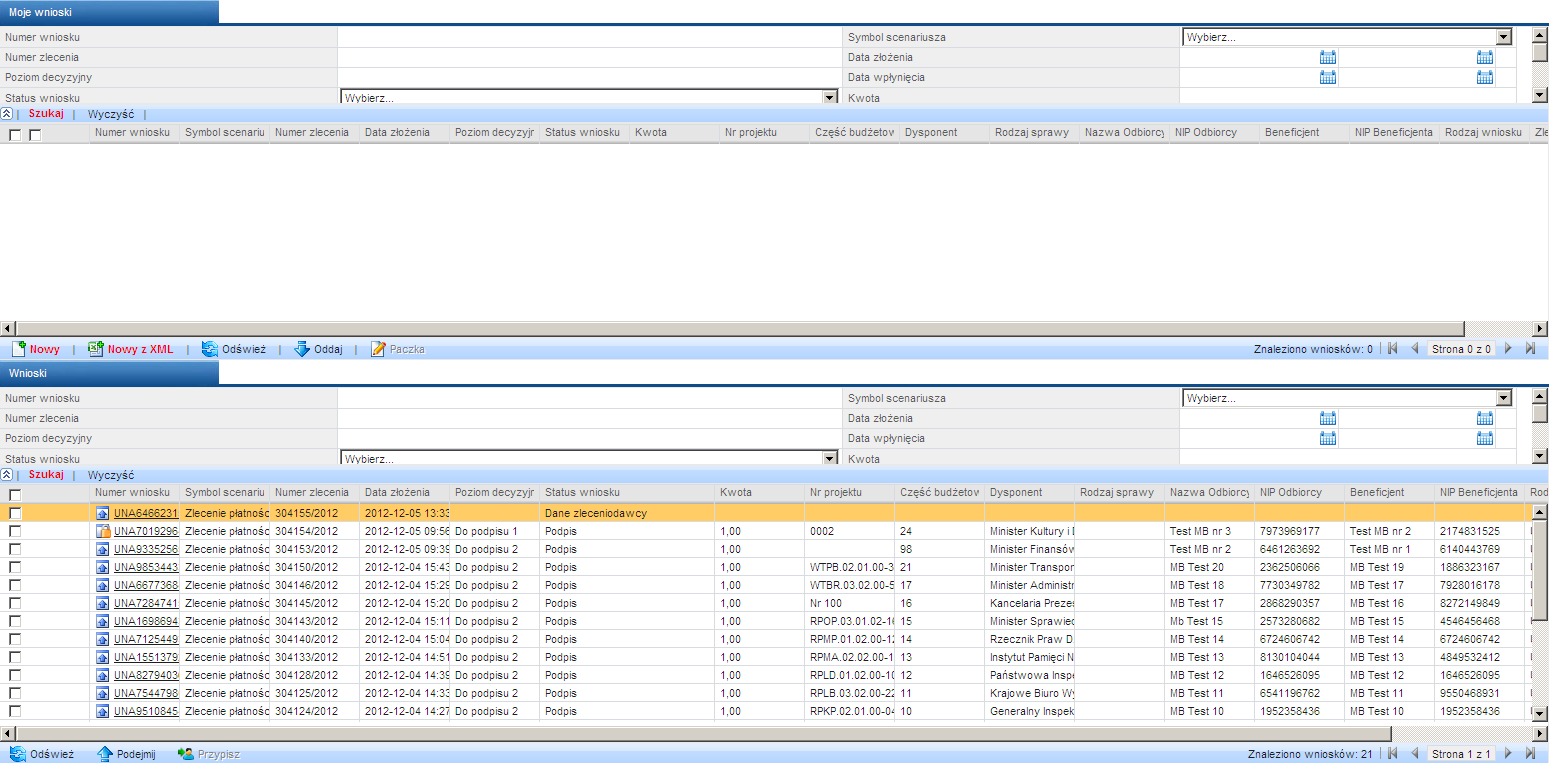Go to the previous page in Wnioski panel
This screenshot has width=1550, height=763.
1415,754
